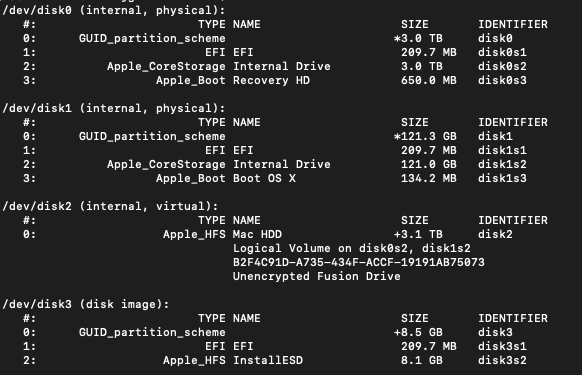Click the TYPE column header under /dev/disk0
The image size is (582, 375).
[x=212, y=24]
